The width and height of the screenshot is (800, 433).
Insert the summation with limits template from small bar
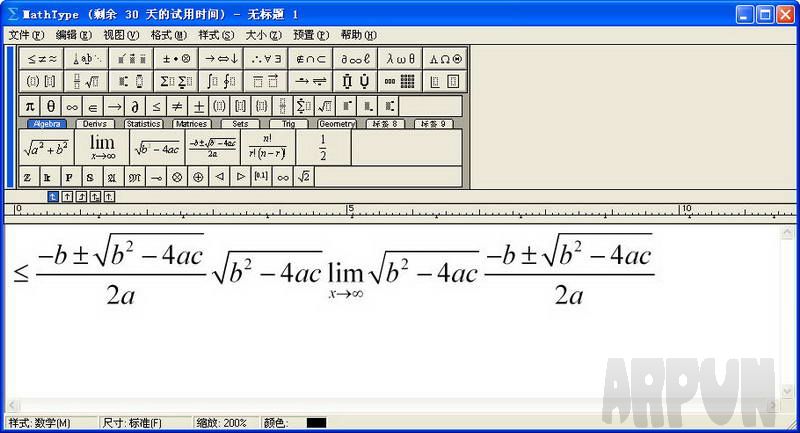[x=303, y=106]
